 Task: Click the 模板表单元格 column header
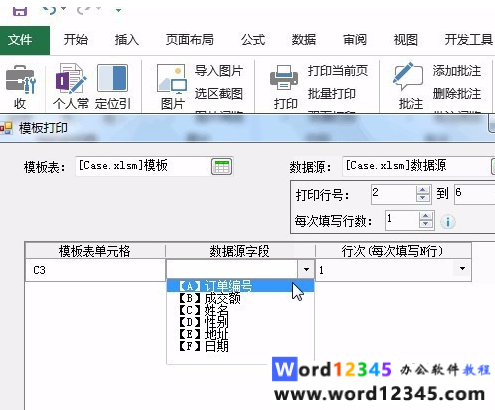point(95,251)
